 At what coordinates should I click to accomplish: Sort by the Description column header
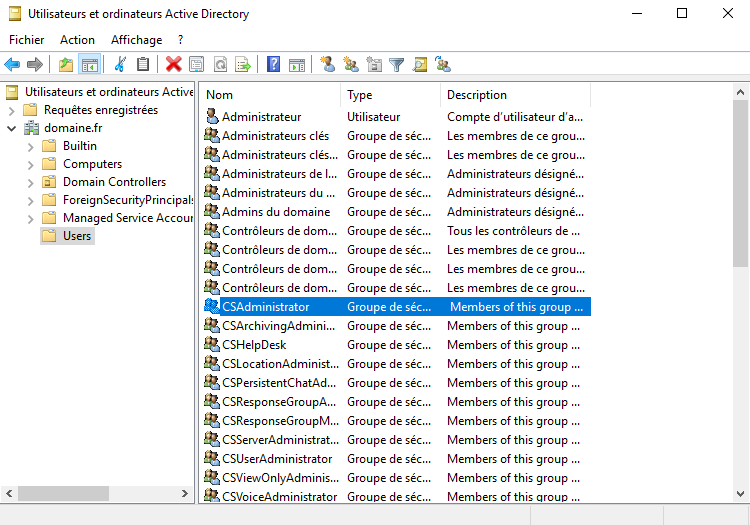point(515,95)
